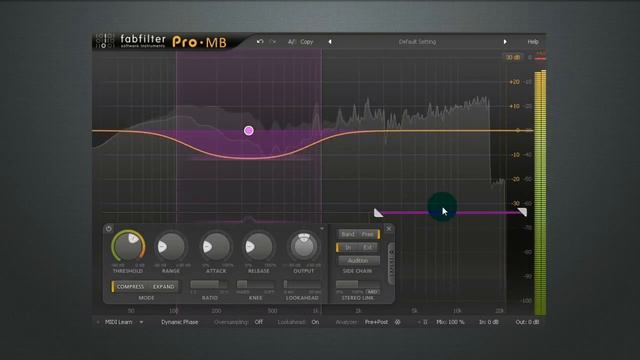Screen dimensions: 640x360
Task: Click the FabFilter logo icon
Action: [x=104, y=41]
